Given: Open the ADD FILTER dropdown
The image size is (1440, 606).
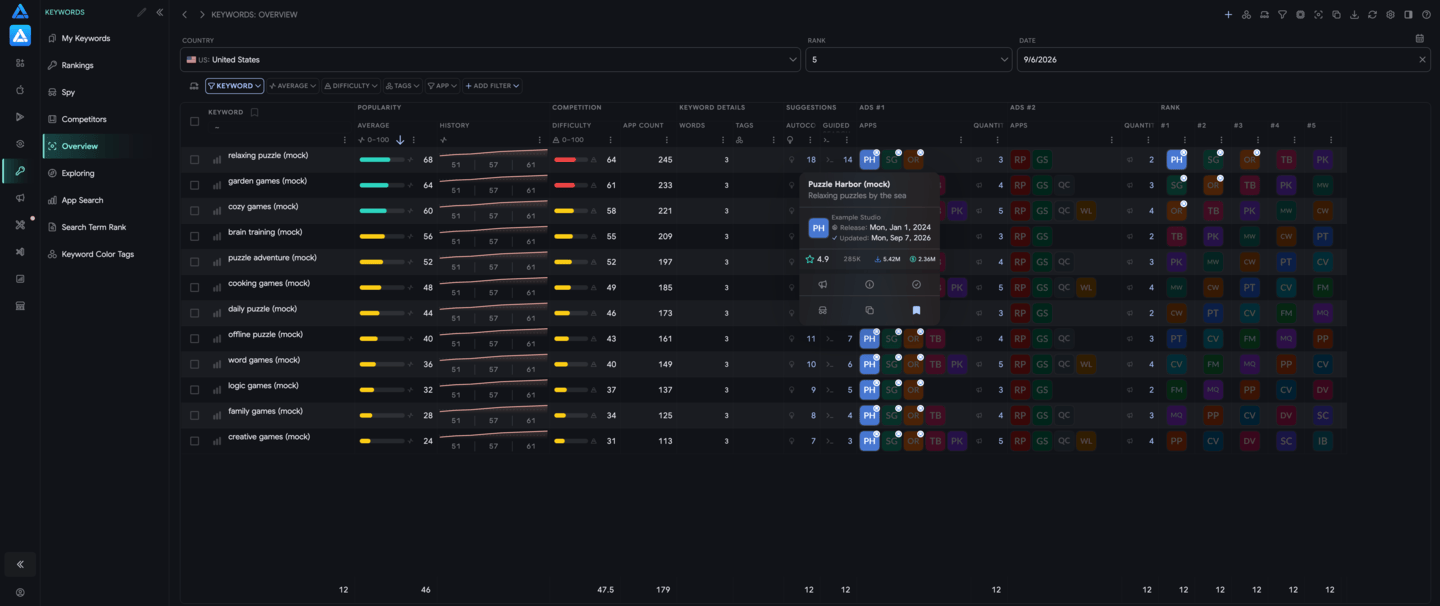Looking at the screenshot, I should coord(492,86).
